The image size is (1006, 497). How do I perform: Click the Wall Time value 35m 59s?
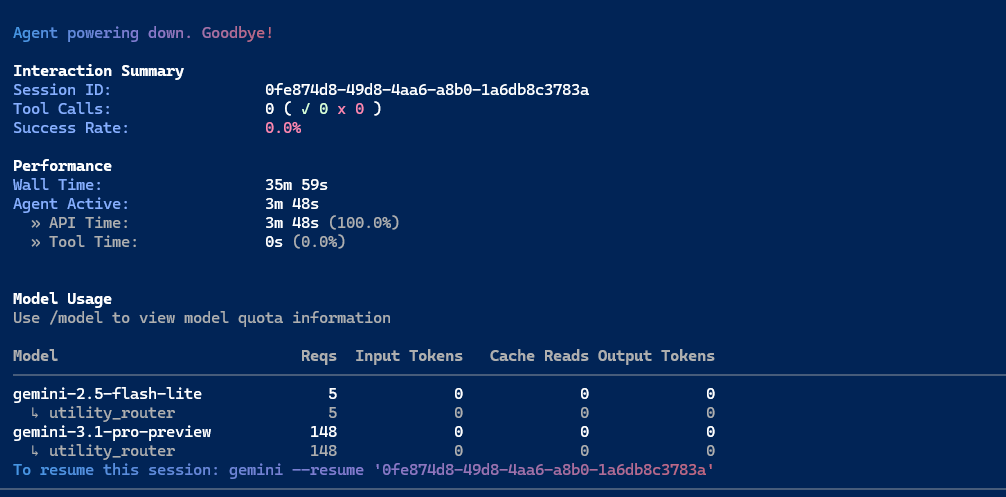296,185
